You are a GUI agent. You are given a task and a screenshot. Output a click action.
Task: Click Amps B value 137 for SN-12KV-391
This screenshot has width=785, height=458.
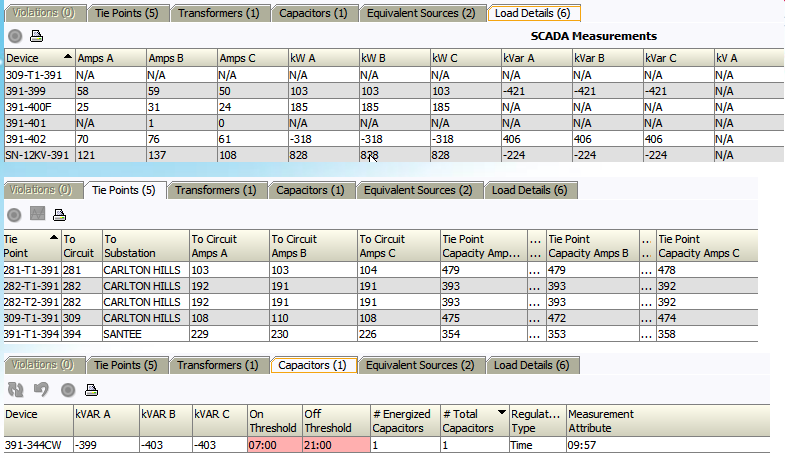(182, 155)
